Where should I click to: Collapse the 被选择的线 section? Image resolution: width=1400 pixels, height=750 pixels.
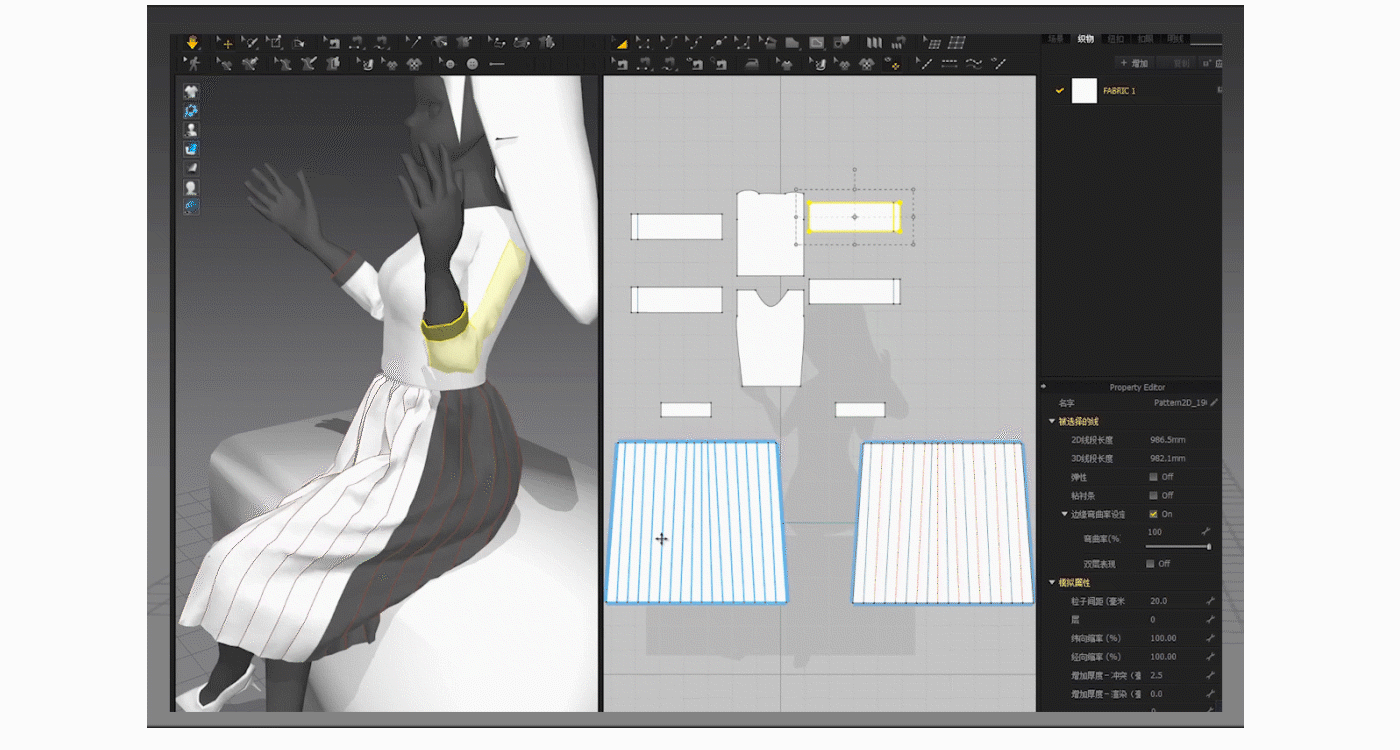tap(1051, 421)
